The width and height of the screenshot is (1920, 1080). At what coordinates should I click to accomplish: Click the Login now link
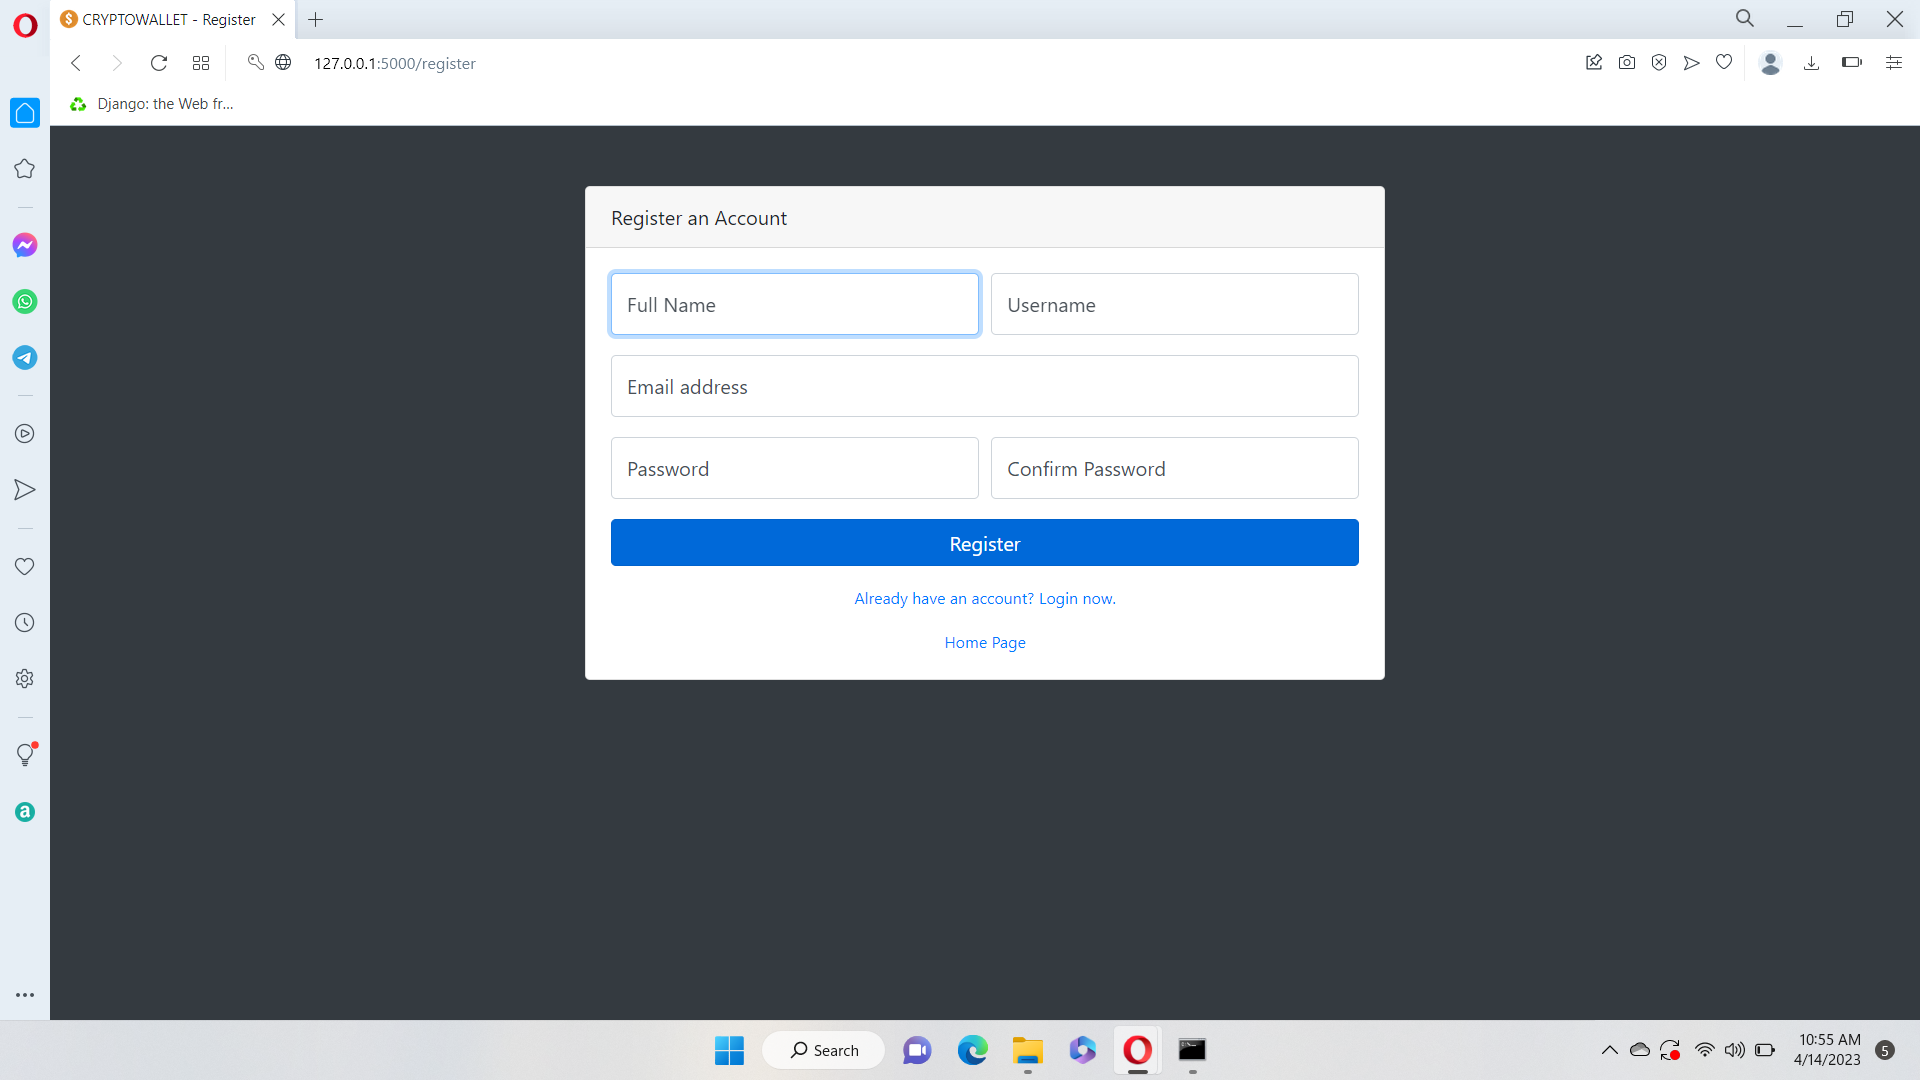click(1076, 598)
